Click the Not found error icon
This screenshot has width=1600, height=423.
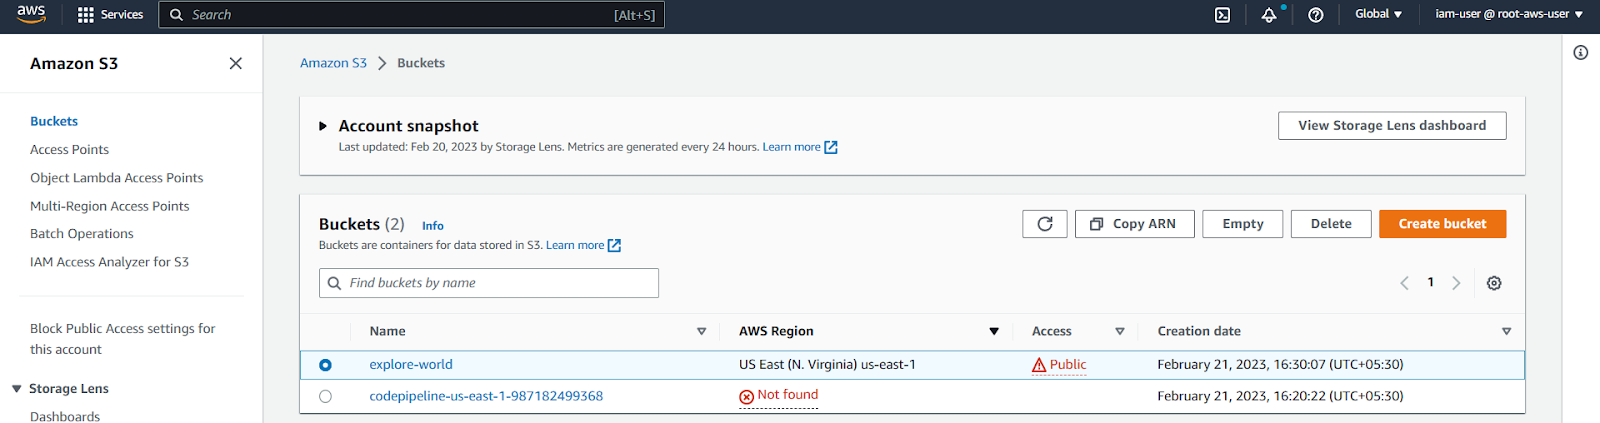pos(746,397)
